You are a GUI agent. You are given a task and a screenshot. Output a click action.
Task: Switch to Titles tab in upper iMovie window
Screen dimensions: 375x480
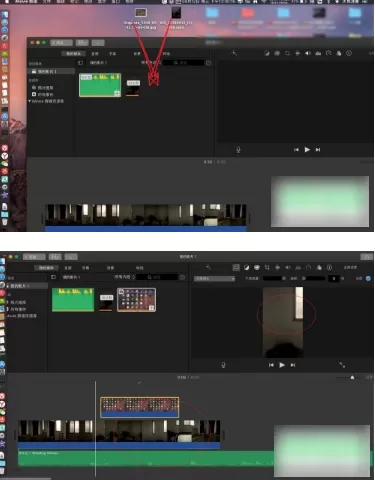[x=112, y=53]
